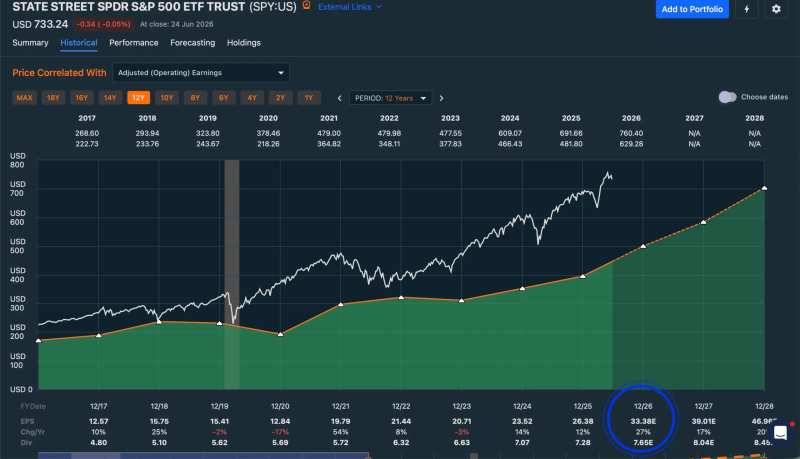This screenshot has width=800, height=459.
Task: Switch to the Summary tab
Action: [30, 43]
